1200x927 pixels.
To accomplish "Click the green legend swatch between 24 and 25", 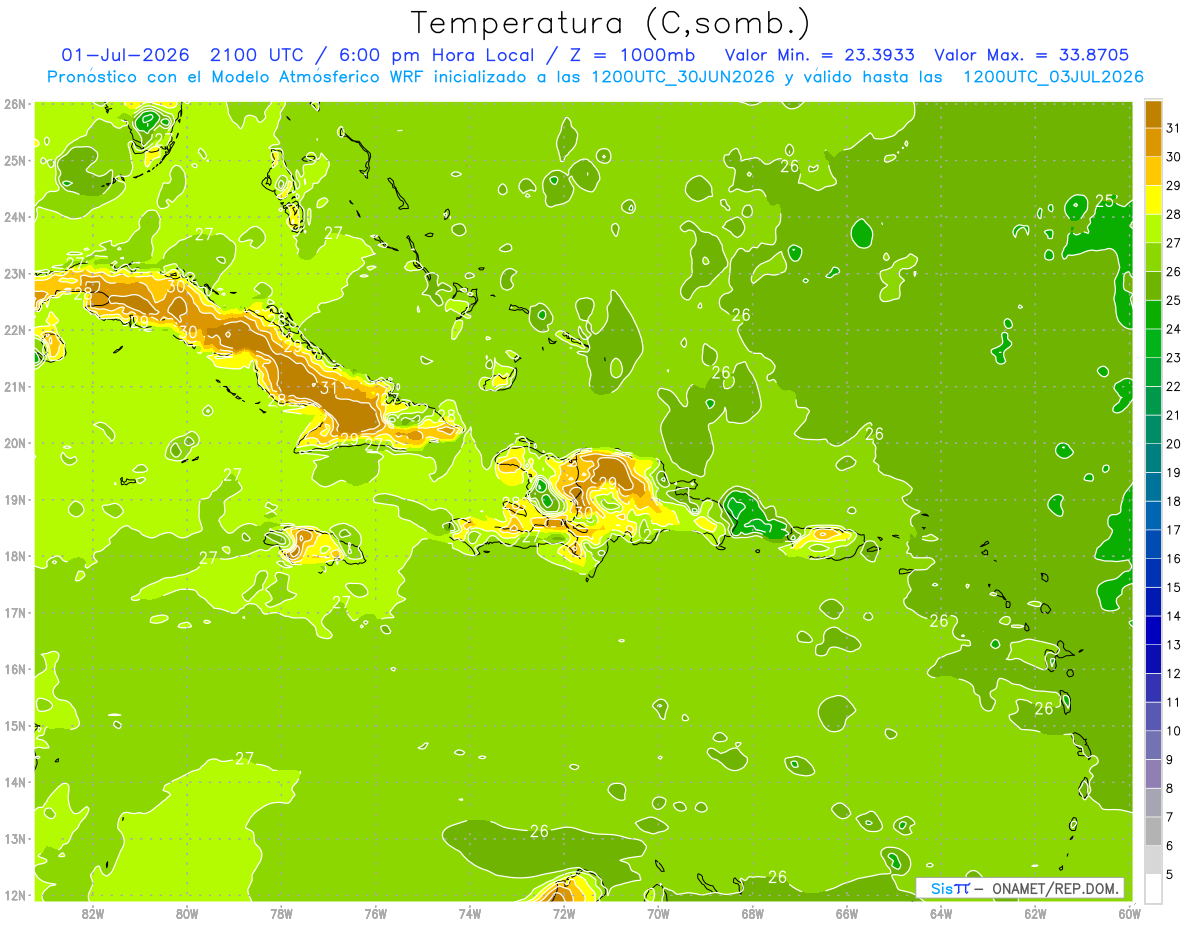I will pyautogui.click(x=1153, y=315).
